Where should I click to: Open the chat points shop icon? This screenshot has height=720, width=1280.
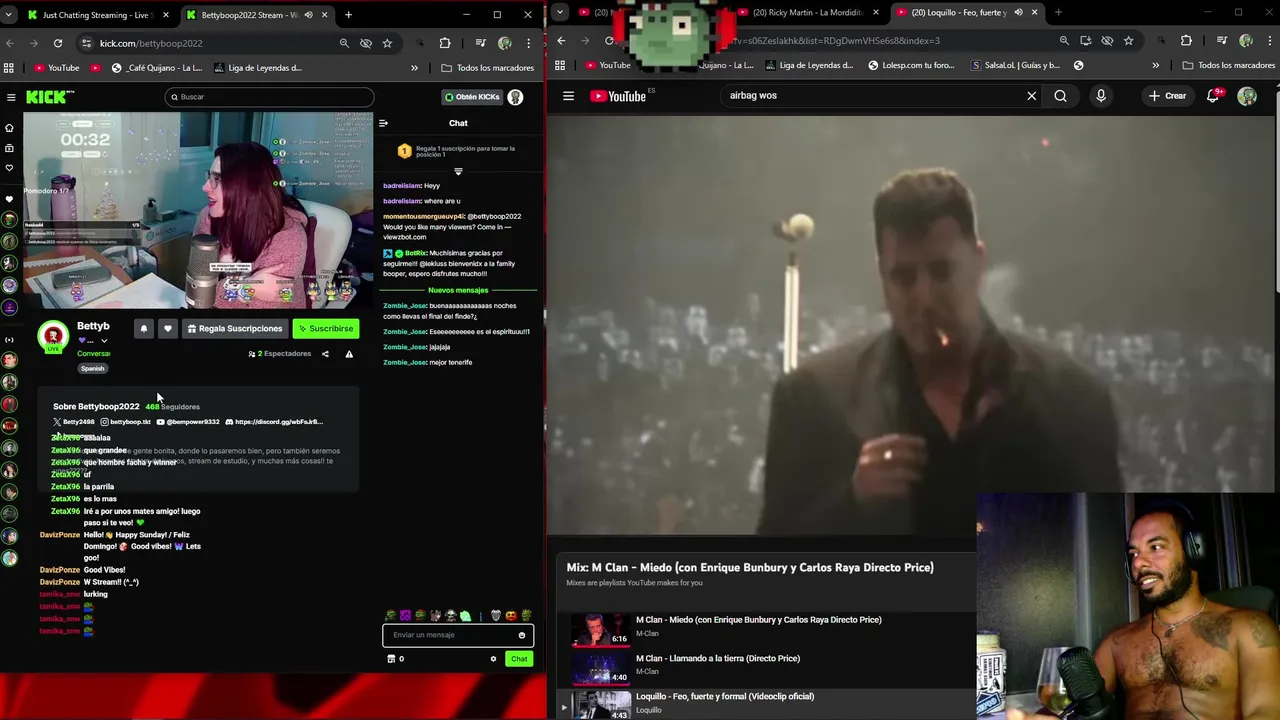click(391, 659)
